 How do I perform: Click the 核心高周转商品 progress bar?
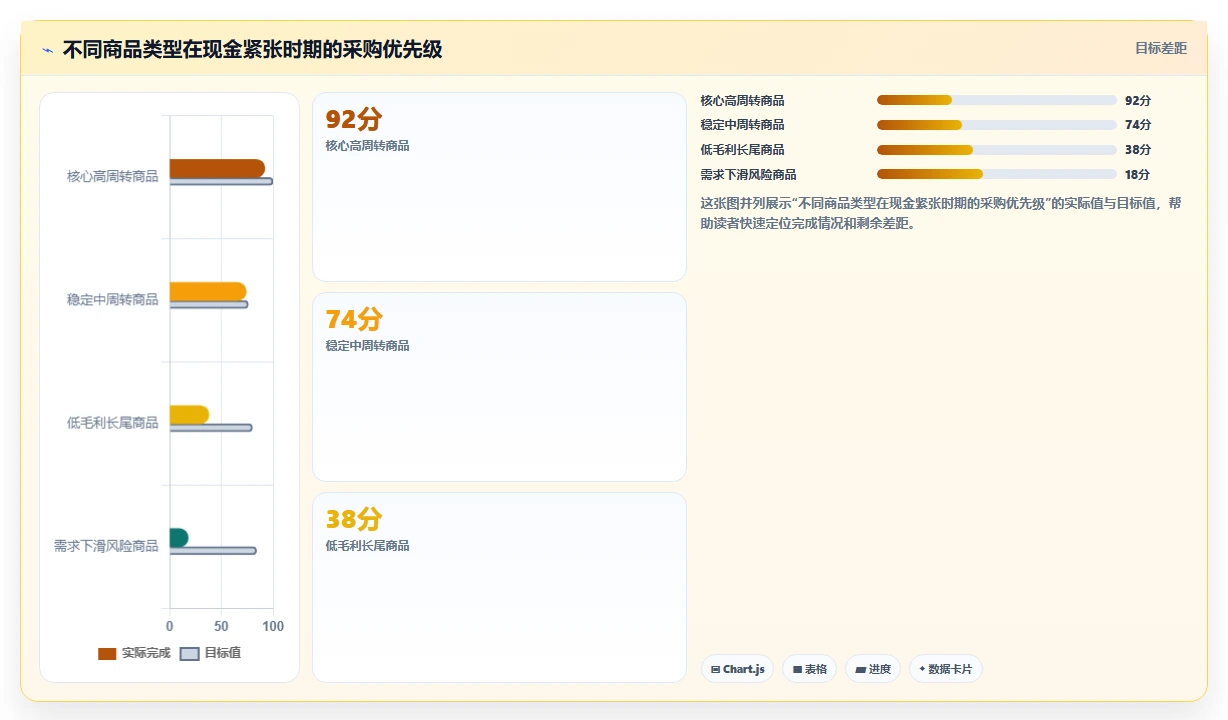(x=997, y=100)
